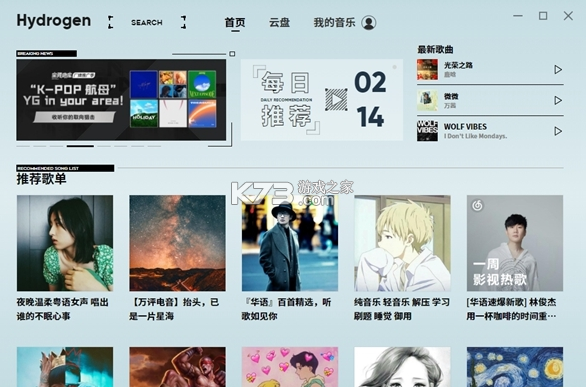
Task: Minimize the Hydrogen window
Action: [518, 16]
